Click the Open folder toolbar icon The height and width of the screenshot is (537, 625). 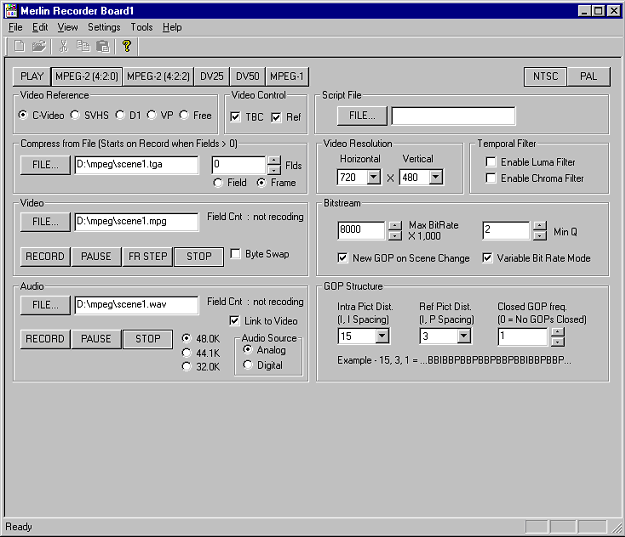(x=39, y=46)
